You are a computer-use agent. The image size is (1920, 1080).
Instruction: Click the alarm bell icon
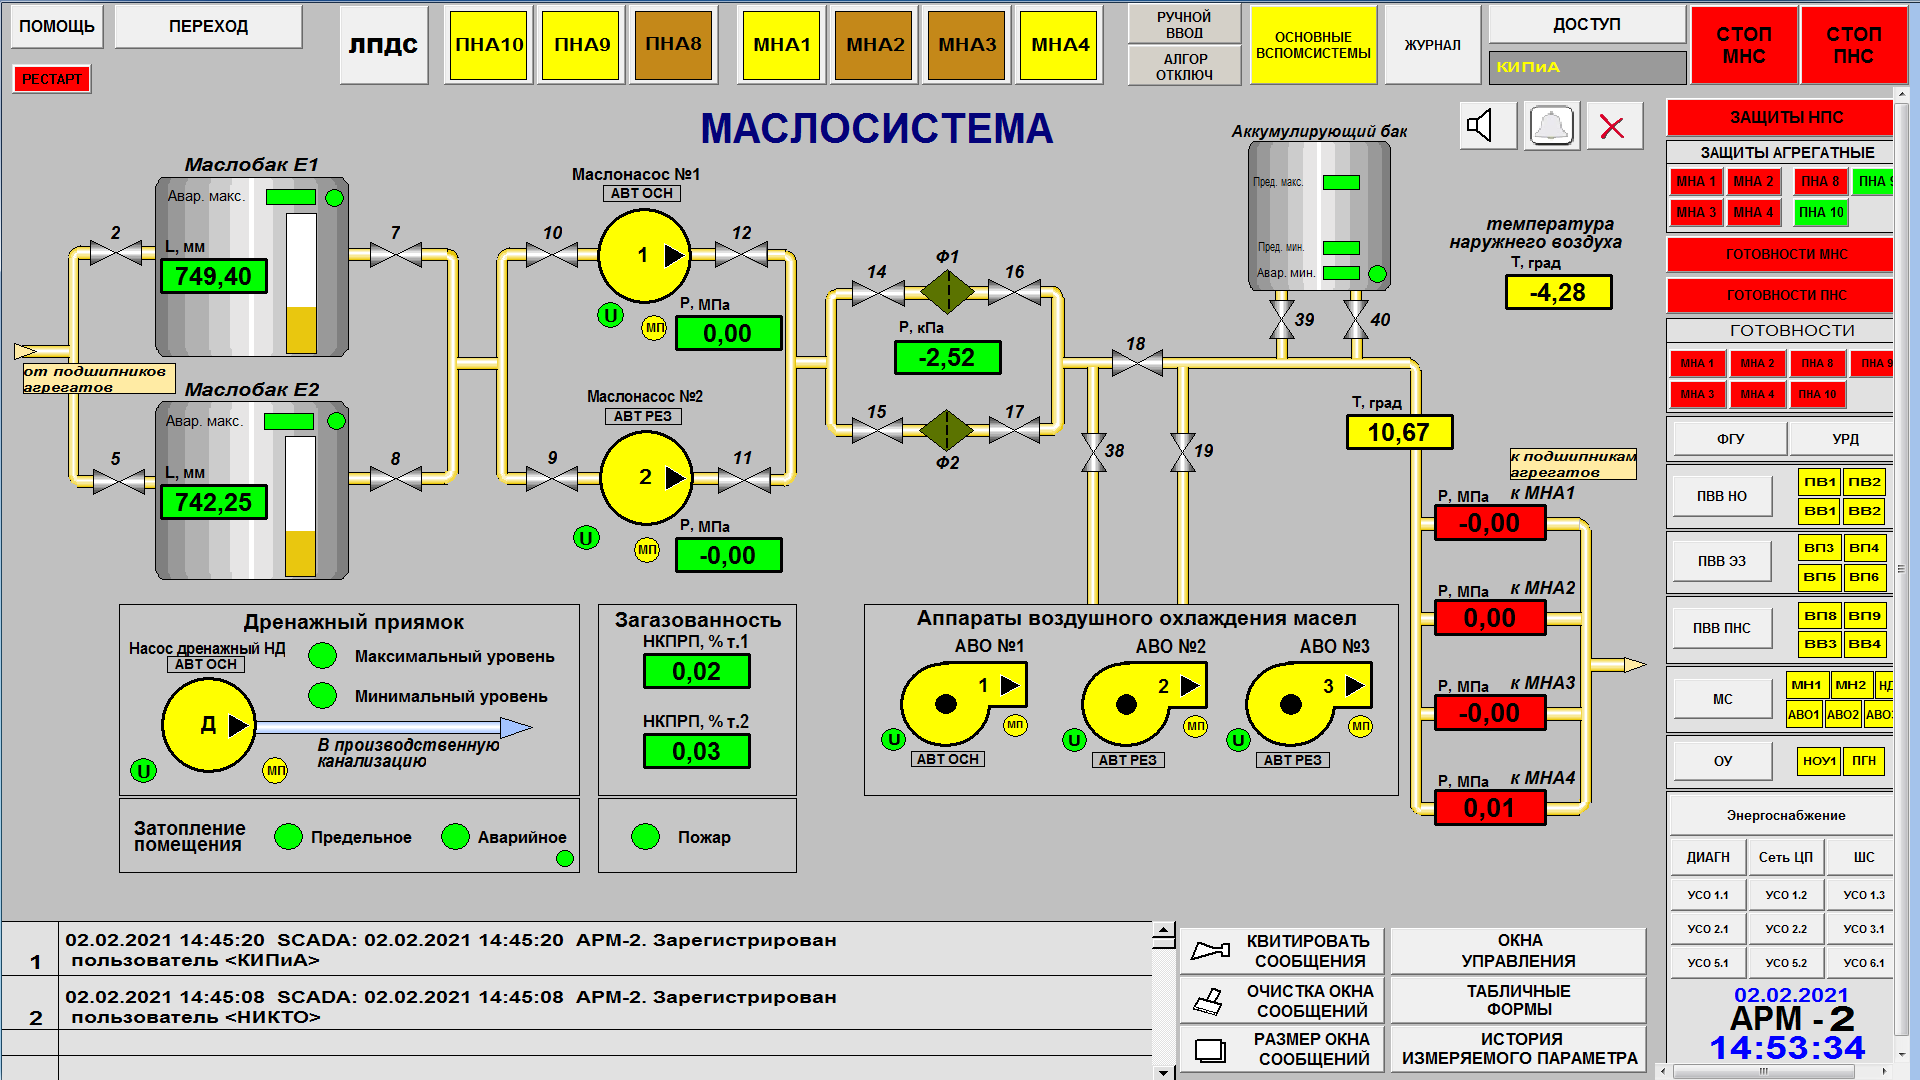click(x=1552, y=126)
